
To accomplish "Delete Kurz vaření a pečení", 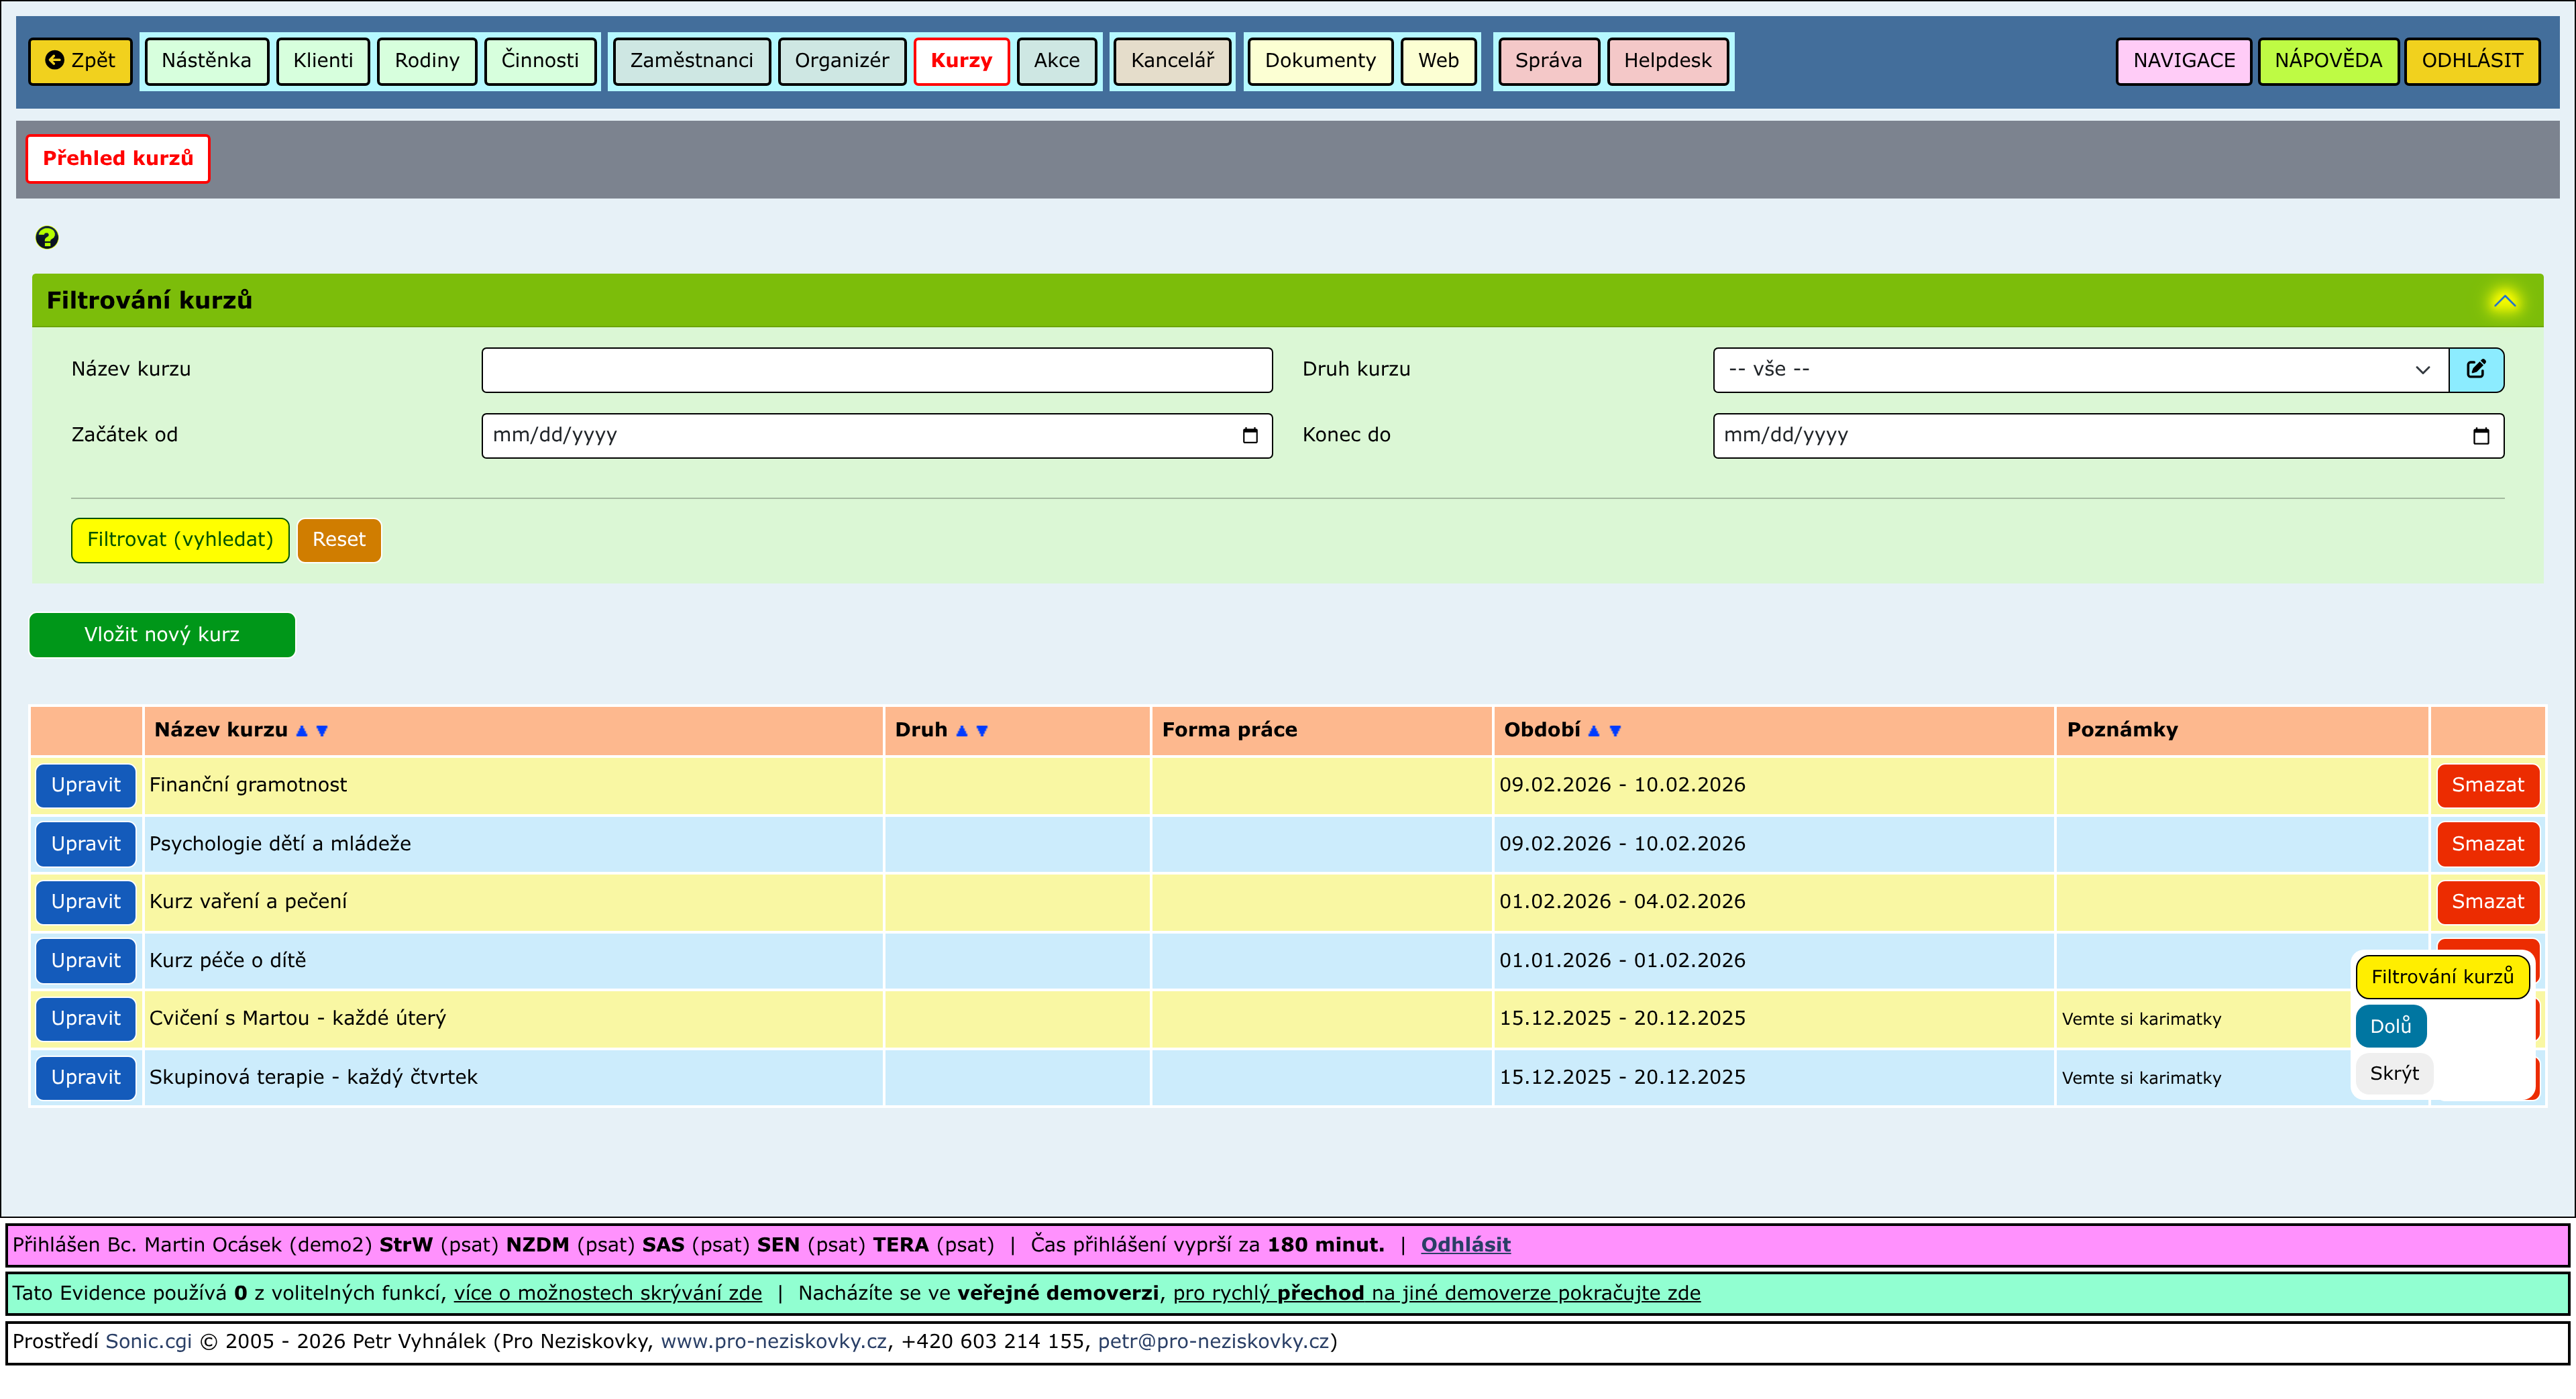I will 2488,903.
